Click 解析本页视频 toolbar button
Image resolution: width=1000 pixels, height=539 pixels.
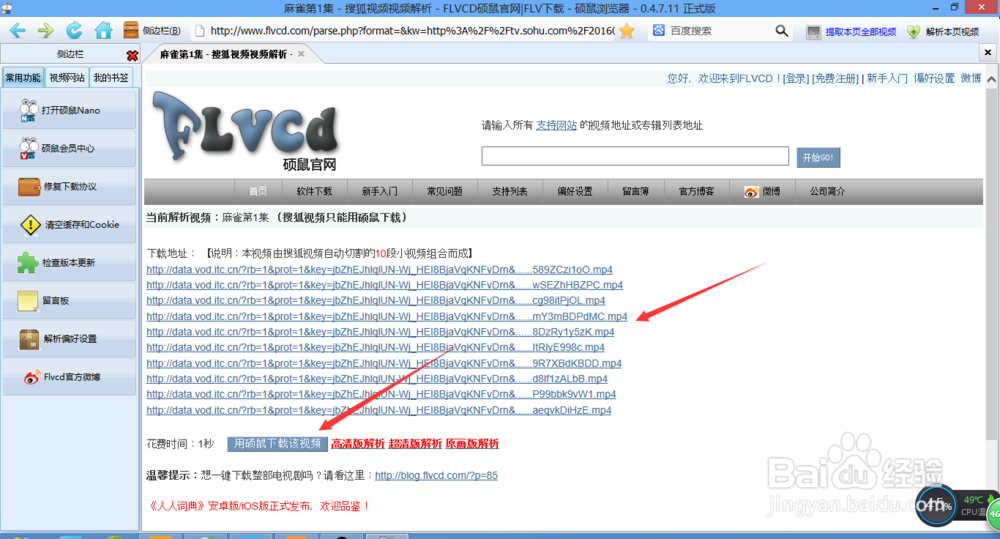[943, 31]
